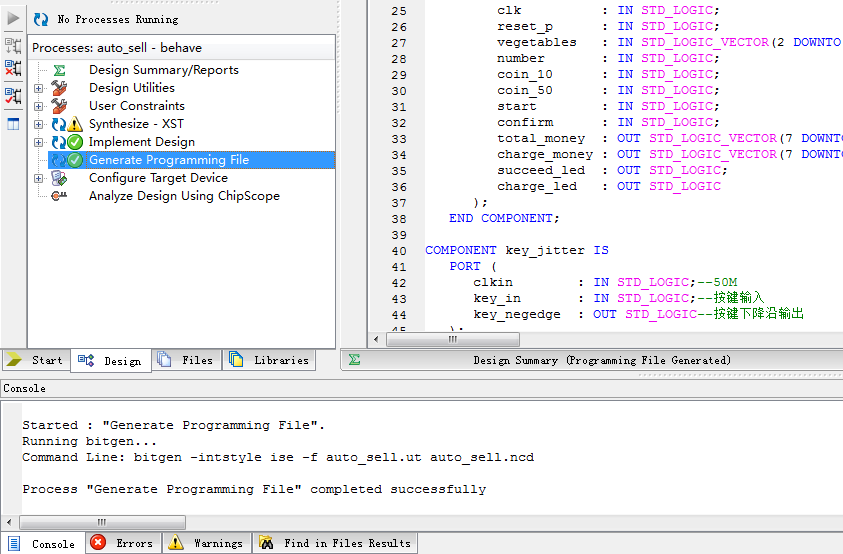Viewport: 843px width, 554px height.
Task: Click the red-X process toolbar icon
Action: (13, 68)
